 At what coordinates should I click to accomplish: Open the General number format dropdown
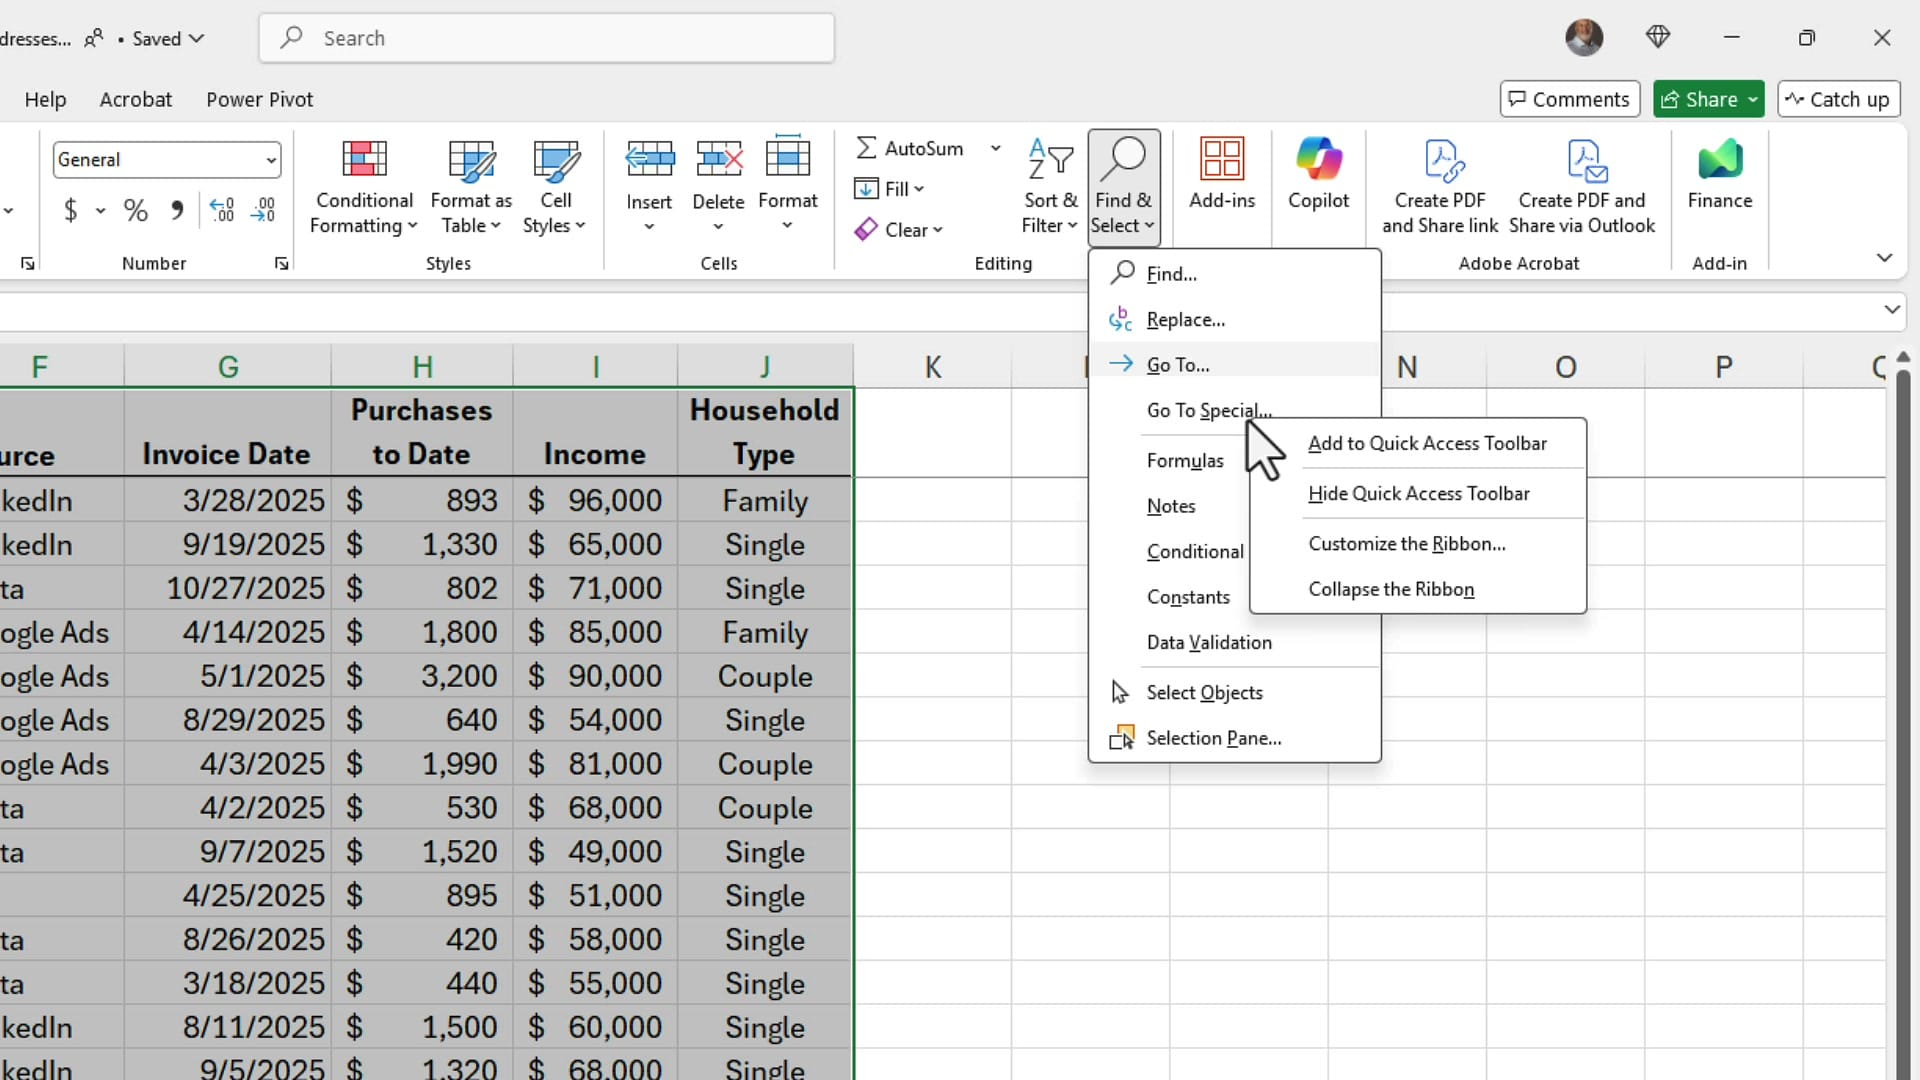coord(270,159)
